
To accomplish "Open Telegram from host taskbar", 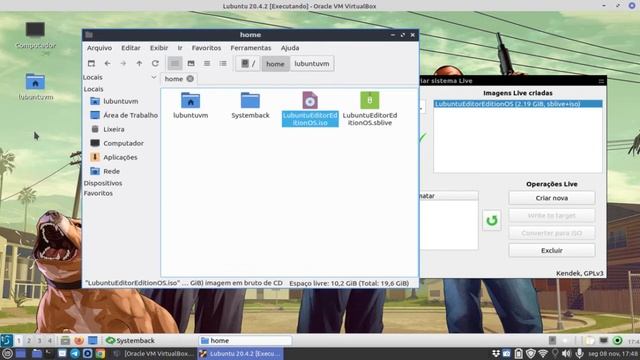I will (75, 353).
